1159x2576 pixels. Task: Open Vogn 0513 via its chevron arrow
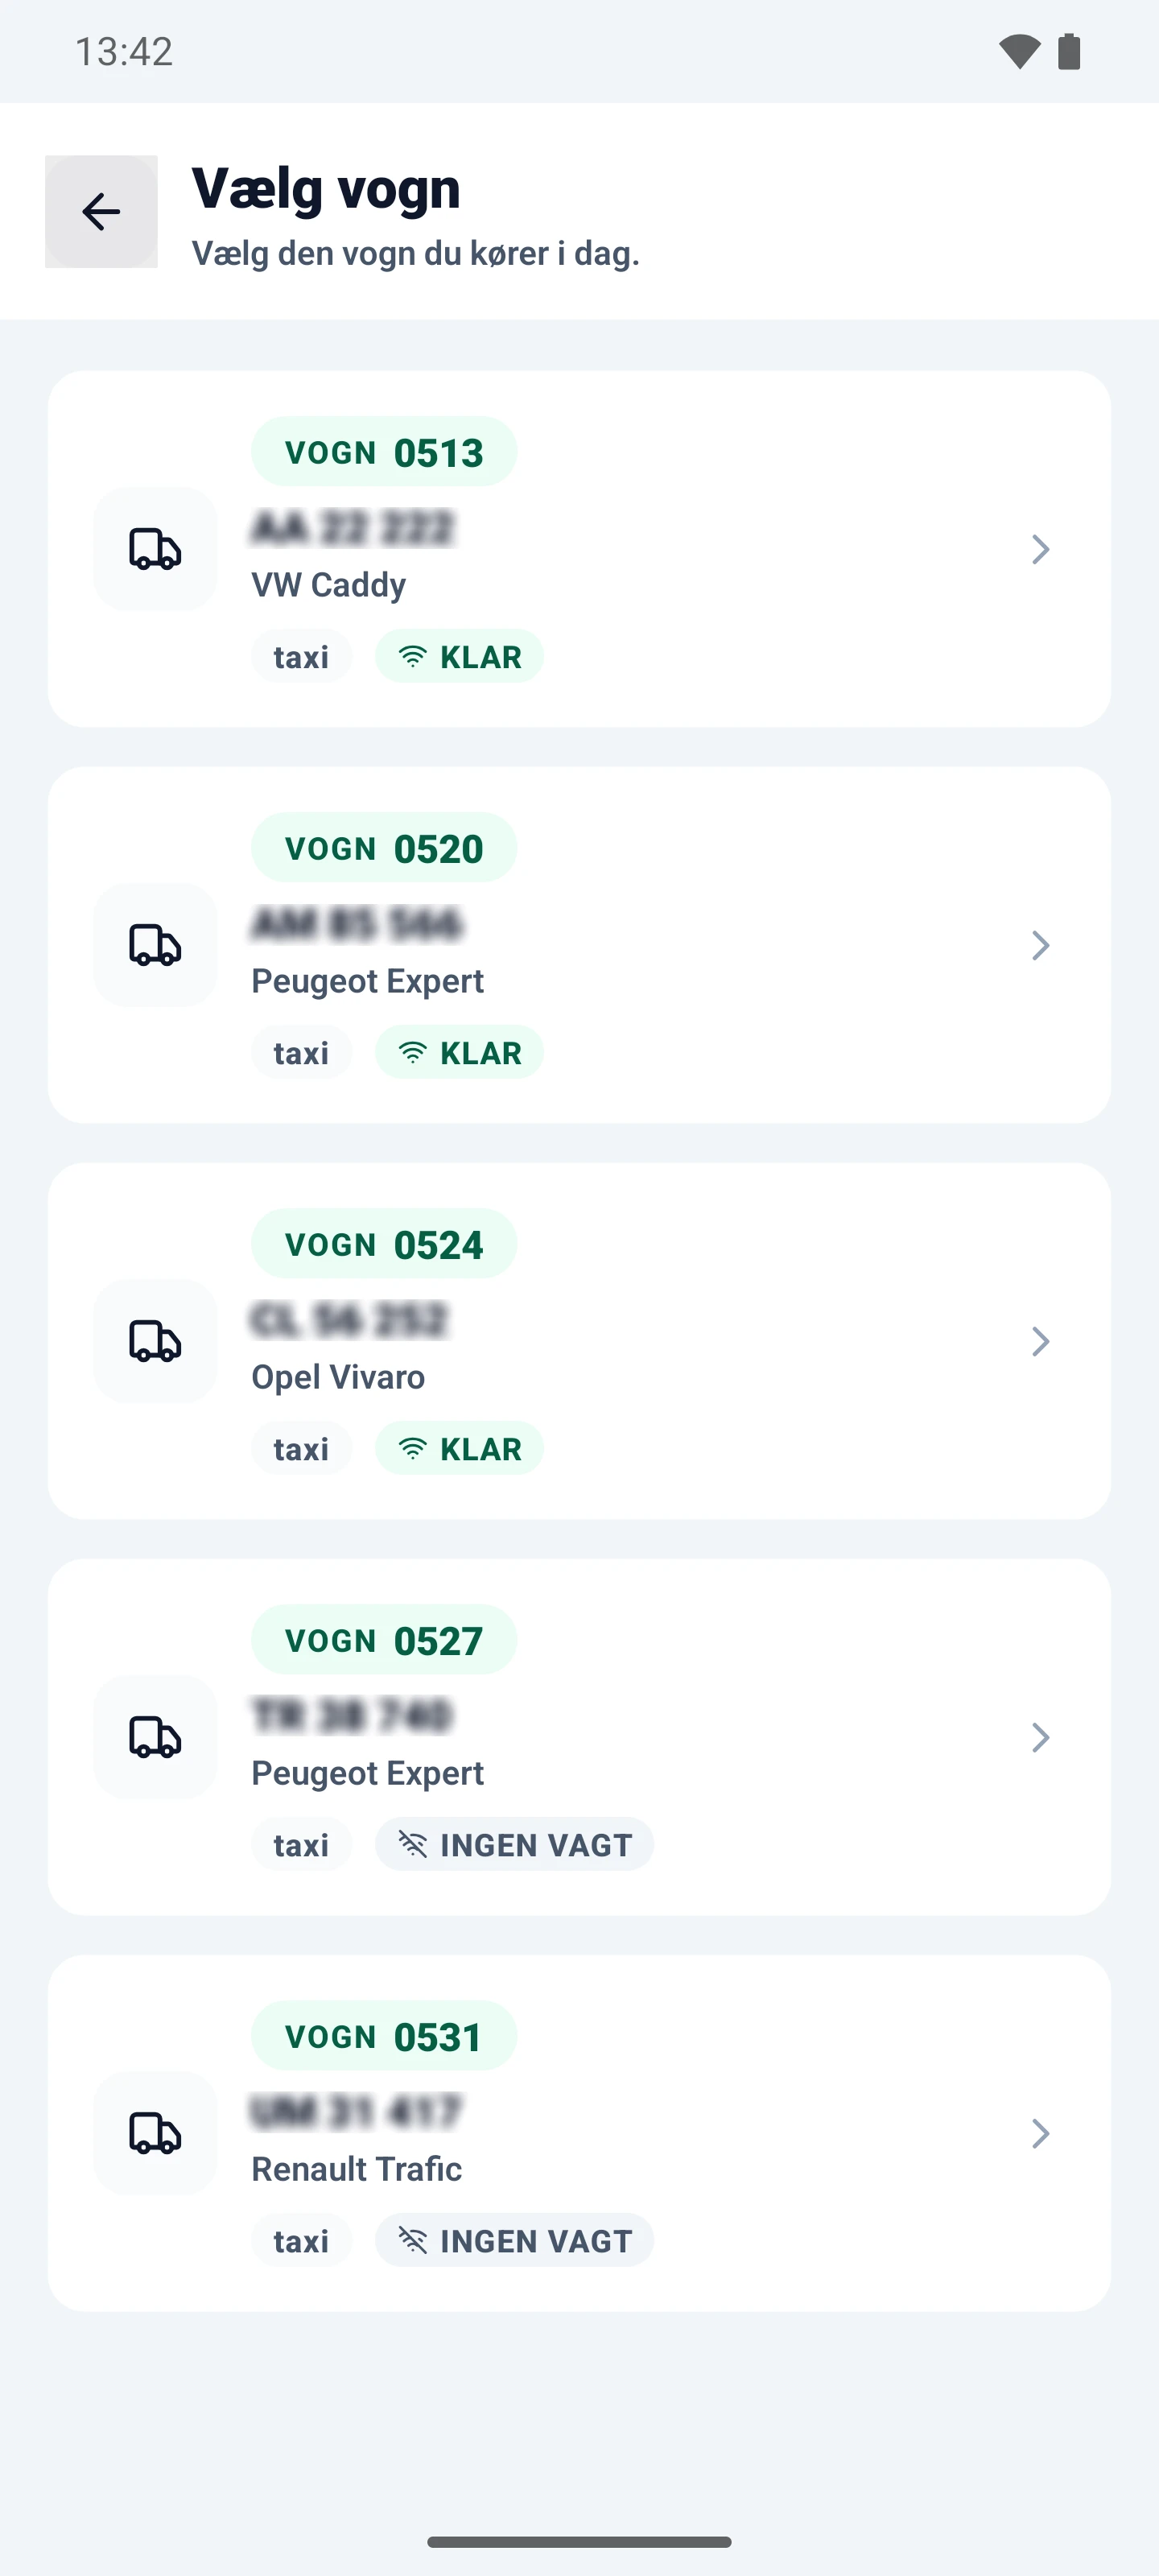[1040, 549]
